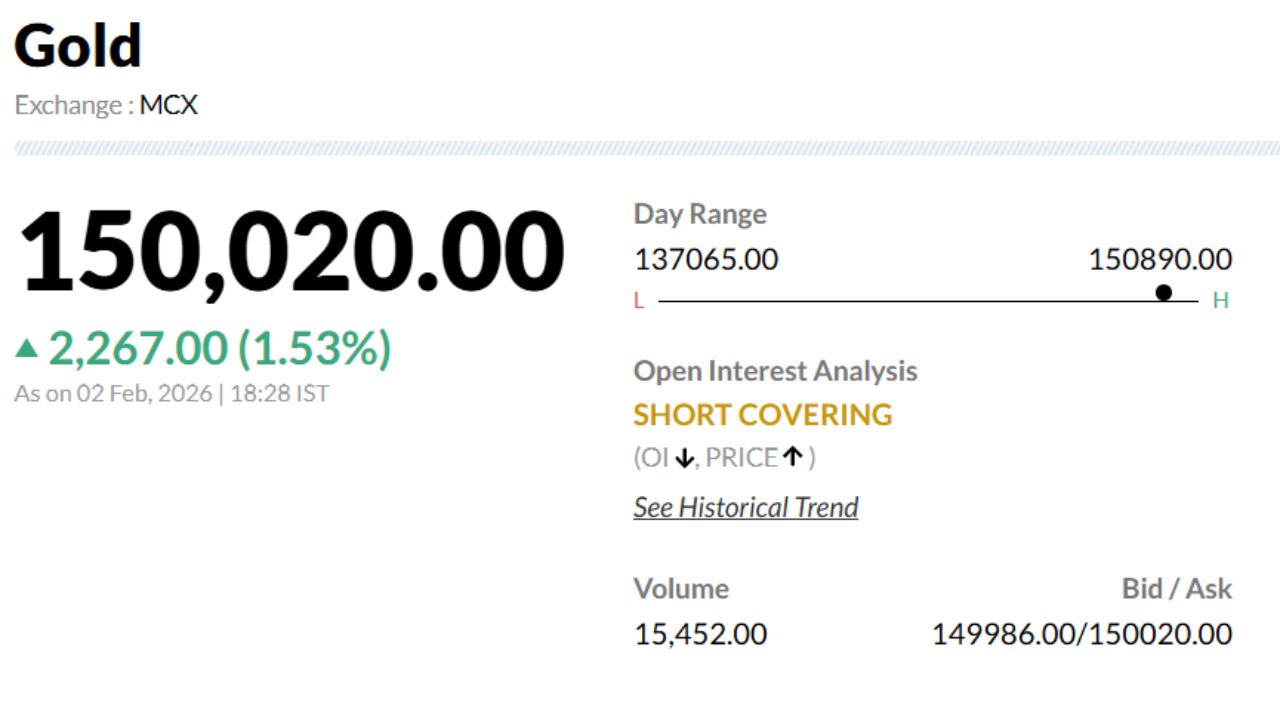Click the PRICE up arrow icon
Screen dimensions: 1280x720
793,457
